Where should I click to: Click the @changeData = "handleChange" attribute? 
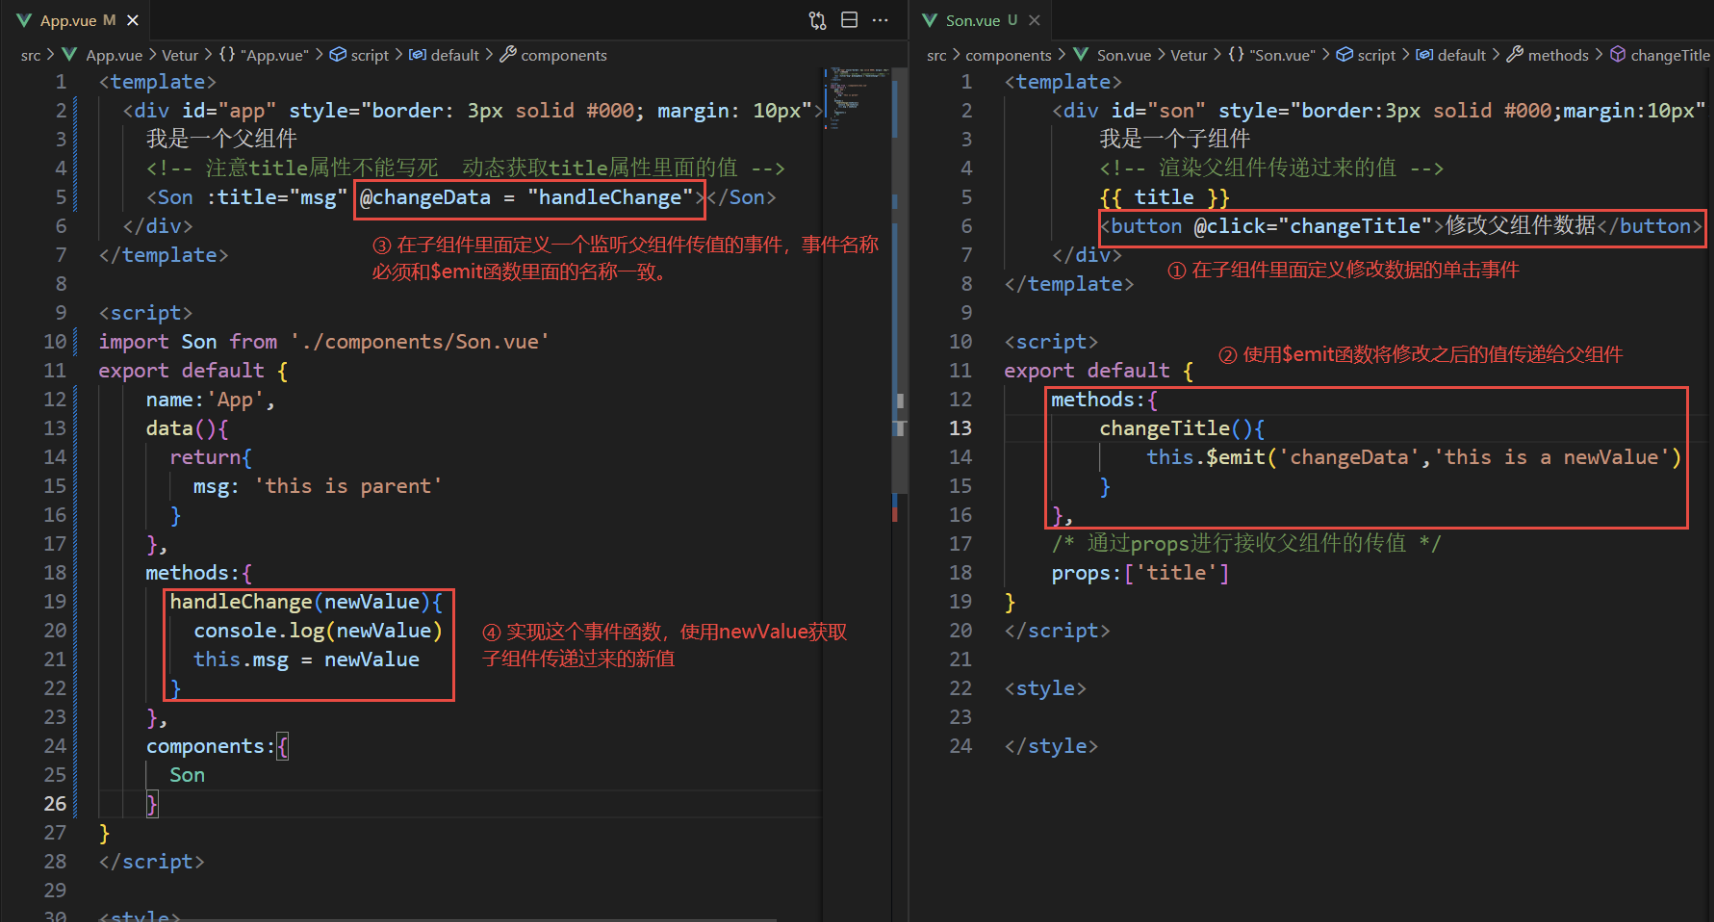526,198
